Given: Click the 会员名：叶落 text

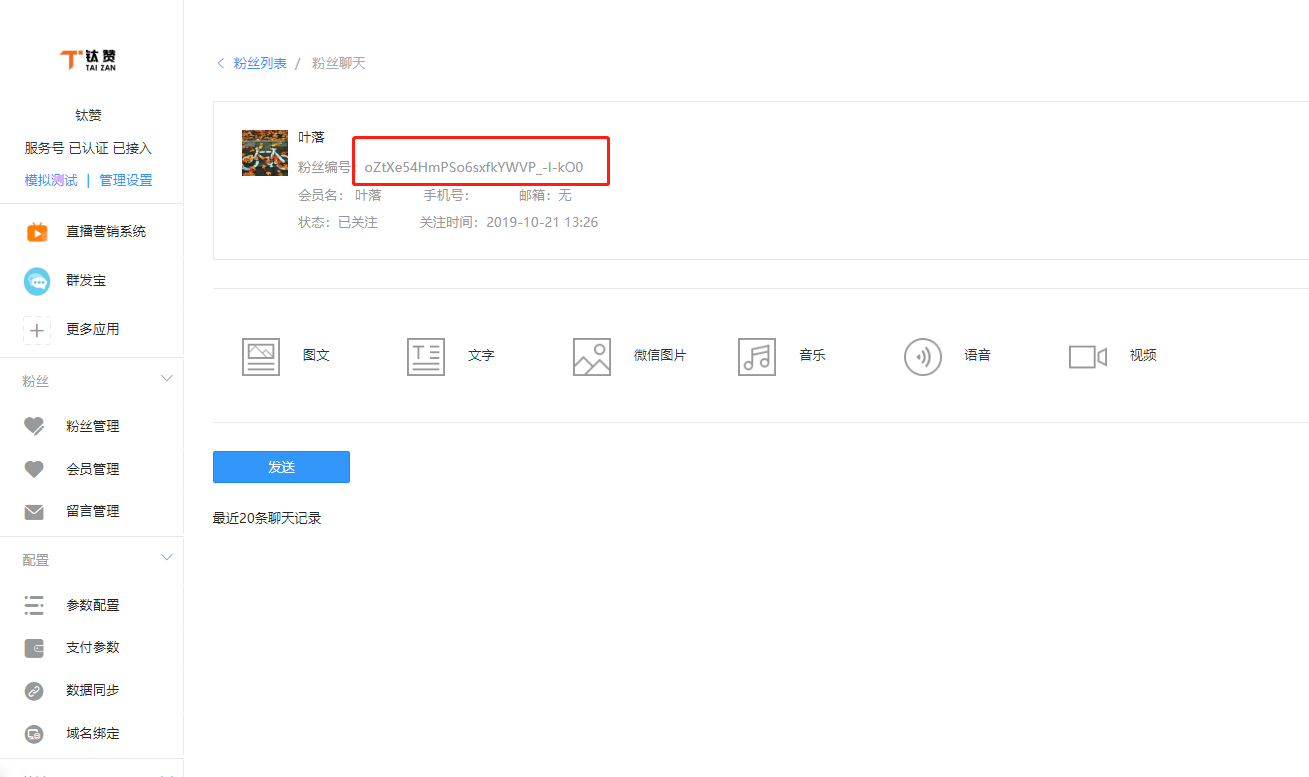Looking at the screenshot, I should (340, 195).
